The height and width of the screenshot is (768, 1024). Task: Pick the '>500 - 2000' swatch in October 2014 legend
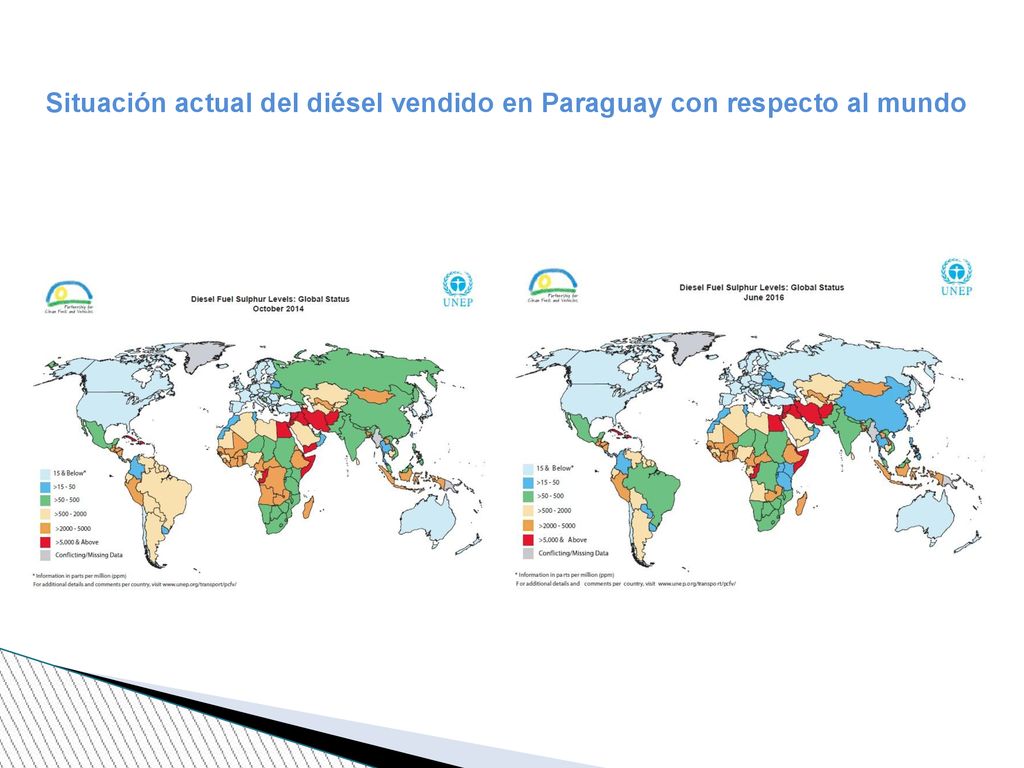click(x=45, y=514)
